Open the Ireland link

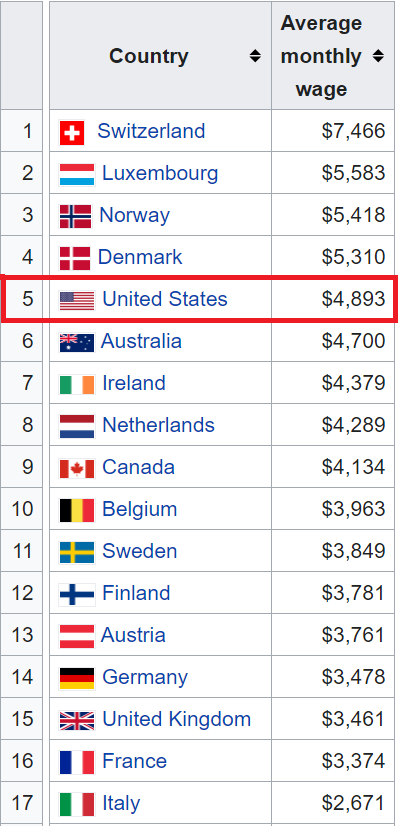[134, 383]
